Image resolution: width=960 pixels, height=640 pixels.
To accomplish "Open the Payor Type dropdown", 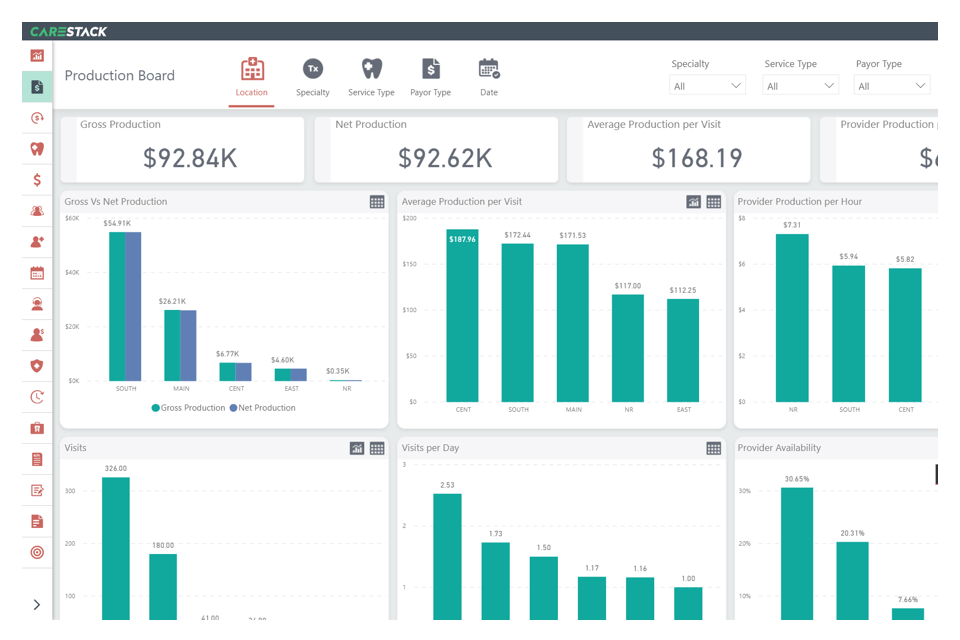I will pyautogui.click(x=891, y=85).
